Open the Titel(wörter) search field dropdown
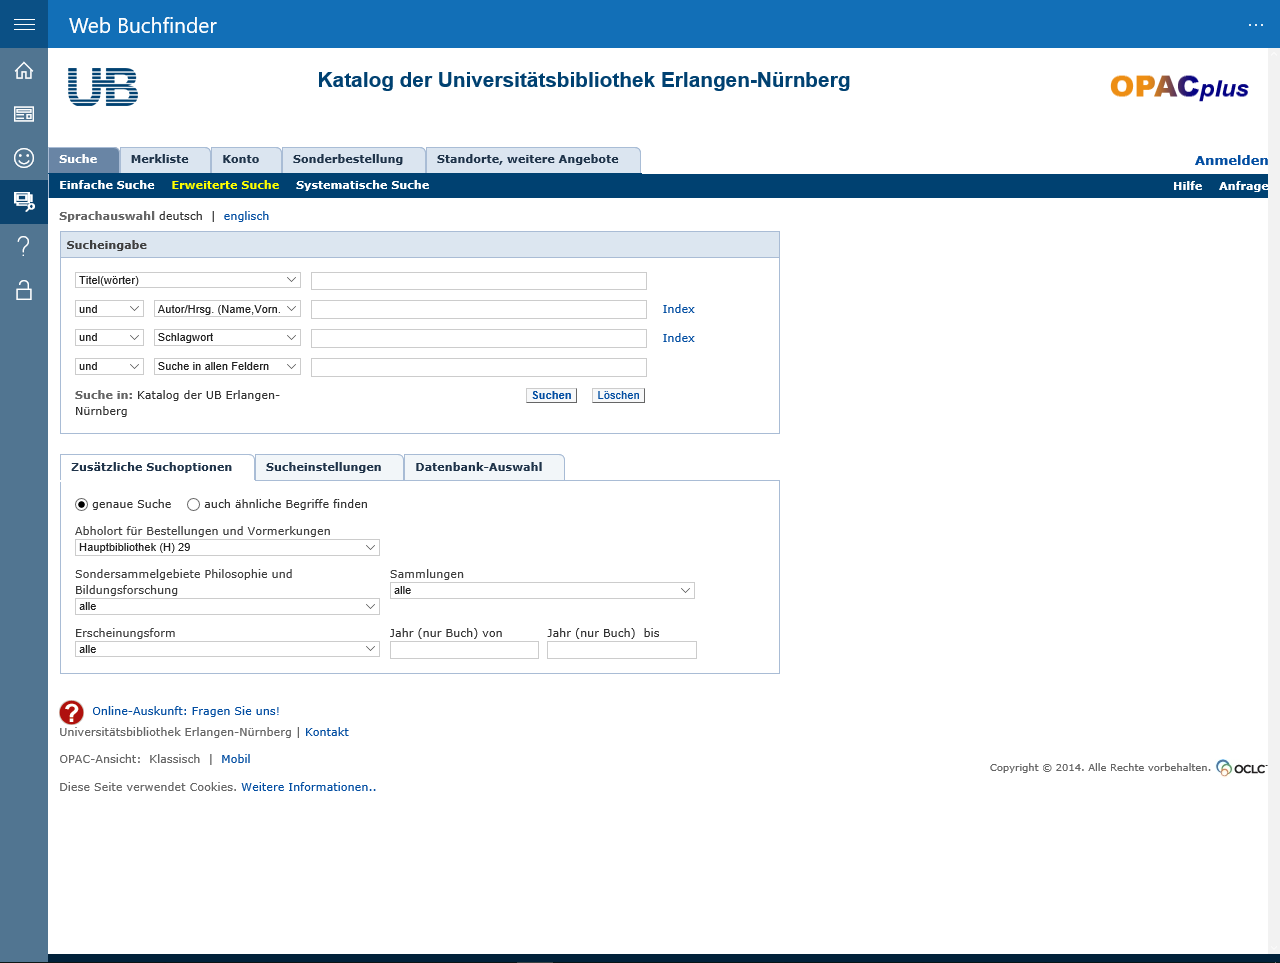Viewport: 1280px width, 963px height. click(188, 281)
